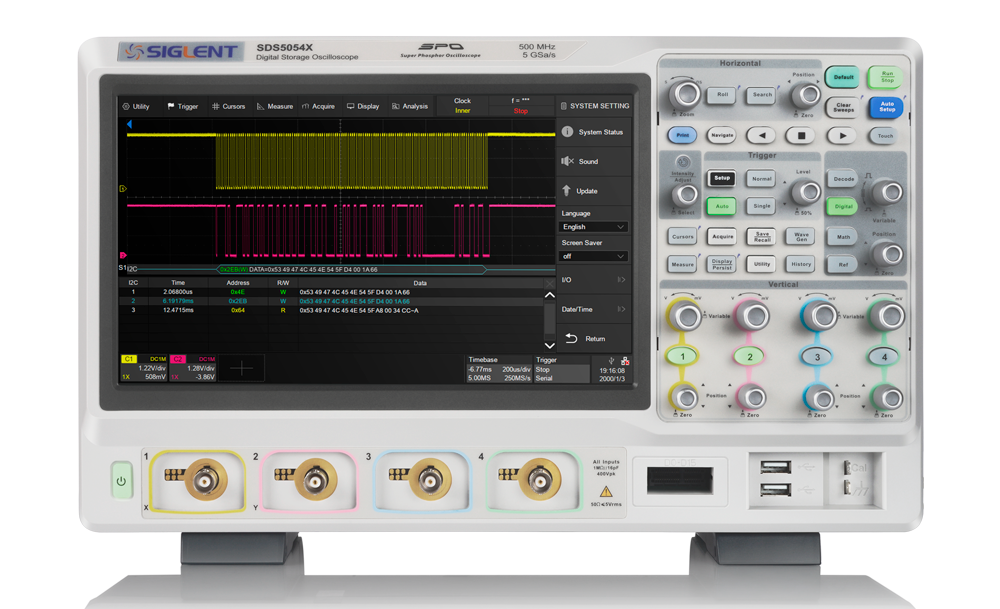Image resolution: width=1000 pixels, height=609 pixels.
Task: Open the Trigger menu in the menu bar
Action: (x=183, y=106)
